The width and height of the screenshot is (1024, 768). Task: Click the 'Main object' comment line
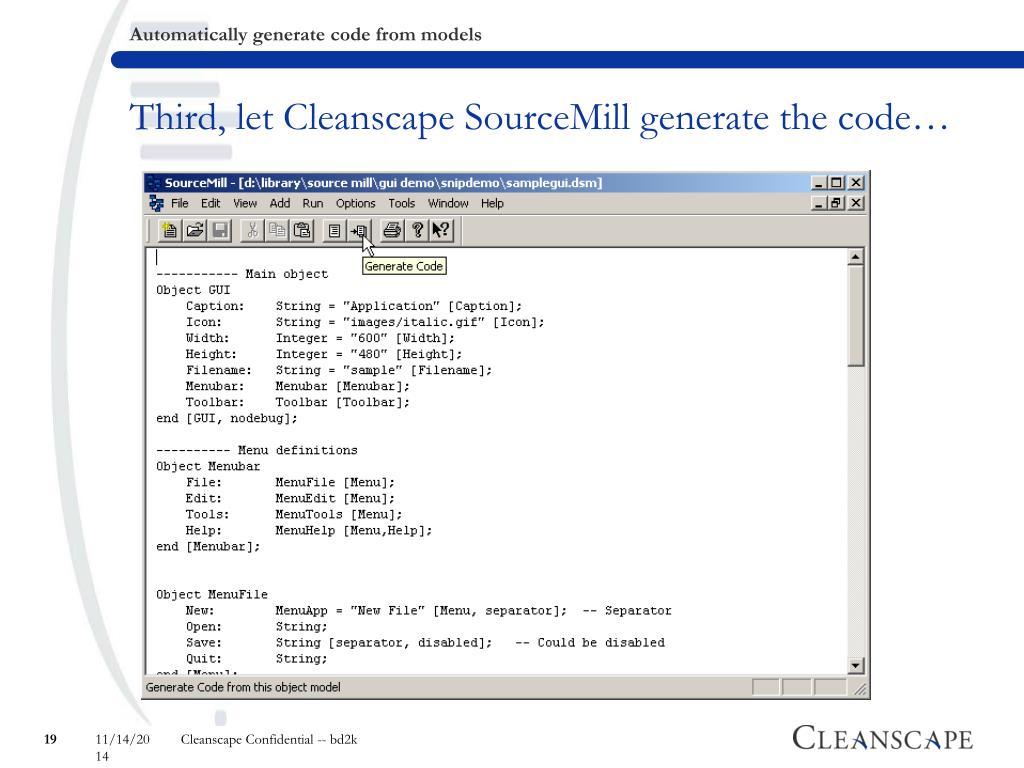click(242, 274)
